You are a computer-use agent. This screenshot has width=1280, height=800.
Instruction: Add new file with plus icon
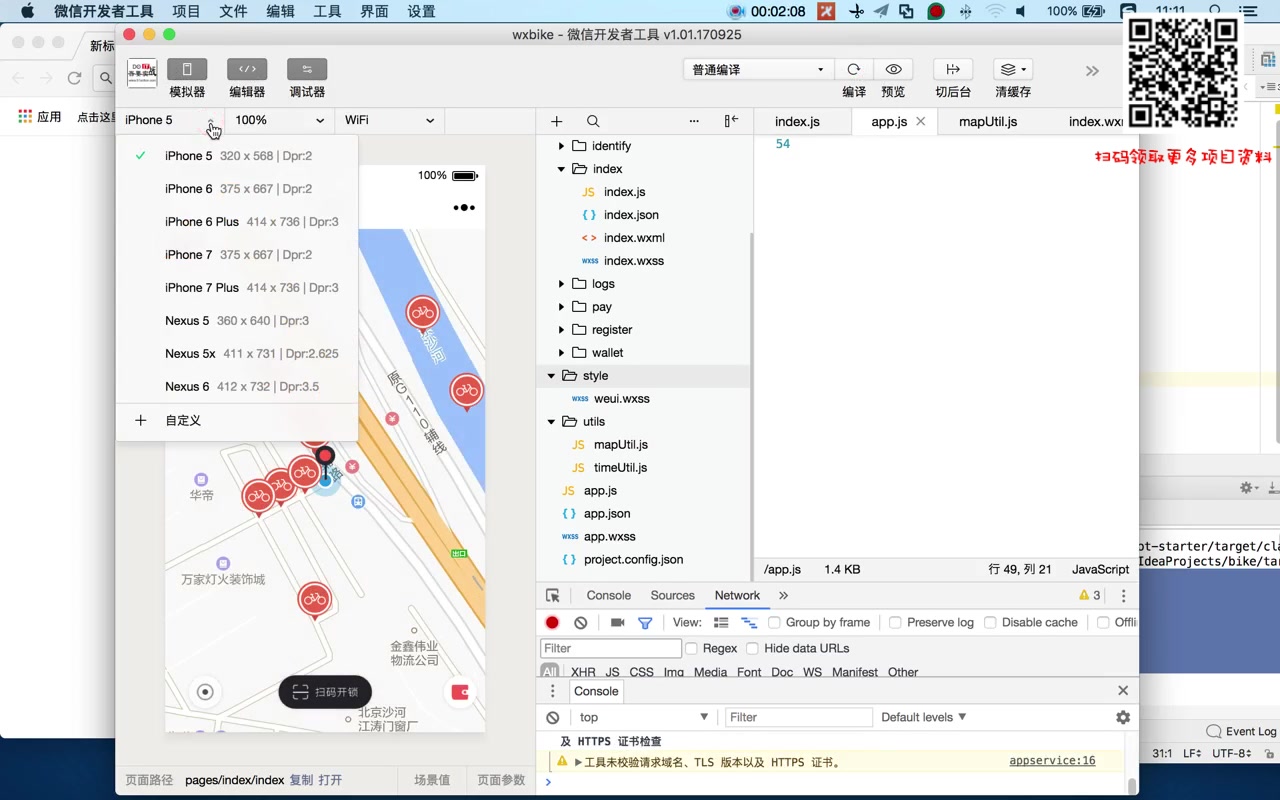coord(557,121)
